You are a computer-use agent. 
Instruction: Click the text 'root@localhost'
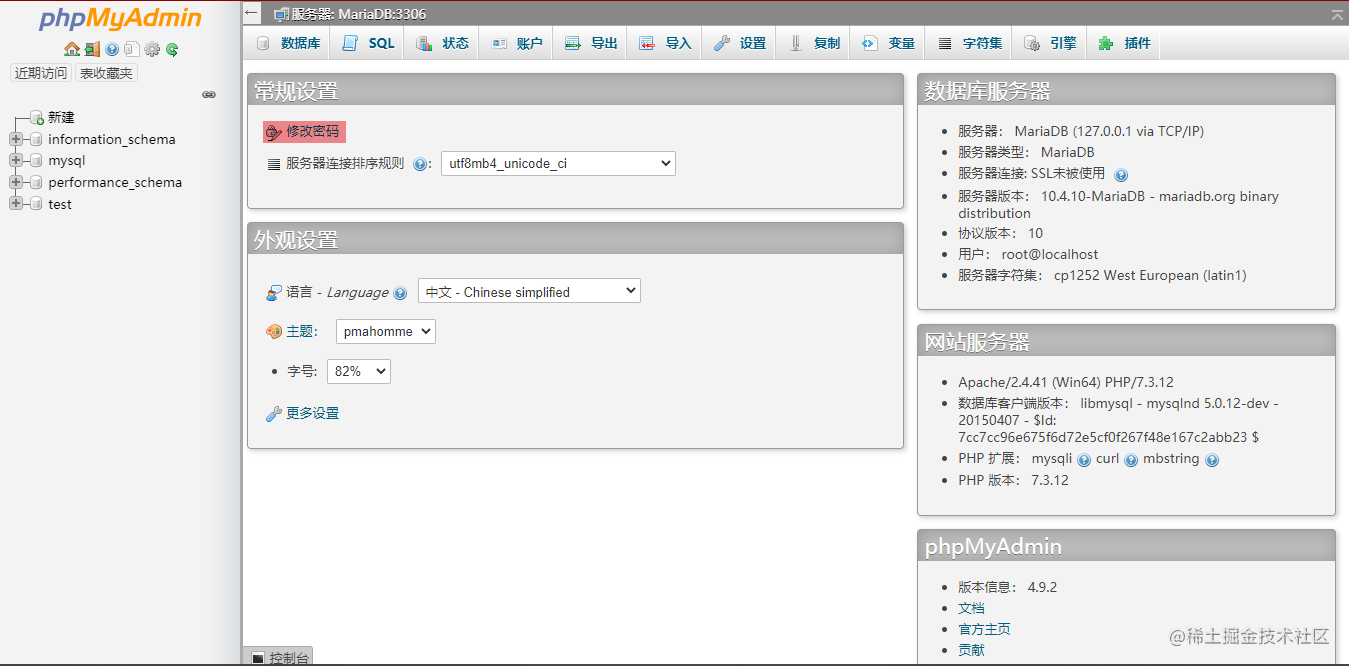[1050, 254]
